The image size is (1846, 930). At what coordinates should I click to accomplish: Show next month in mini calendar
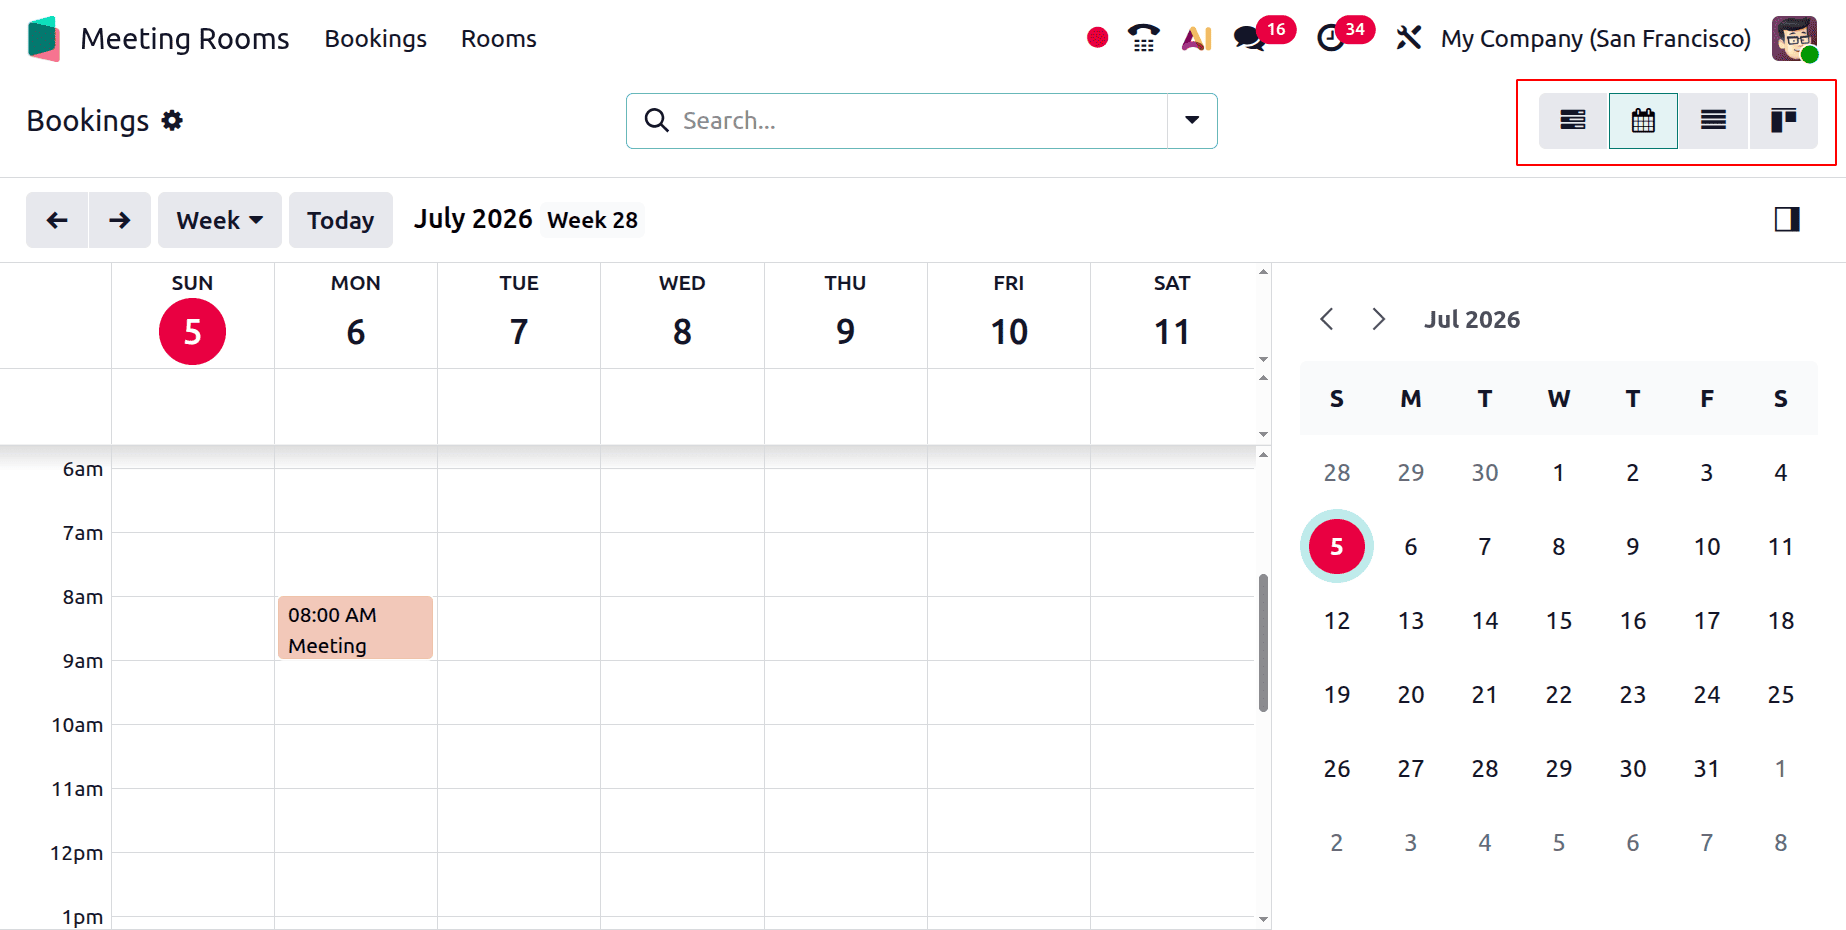[1379, 319]
